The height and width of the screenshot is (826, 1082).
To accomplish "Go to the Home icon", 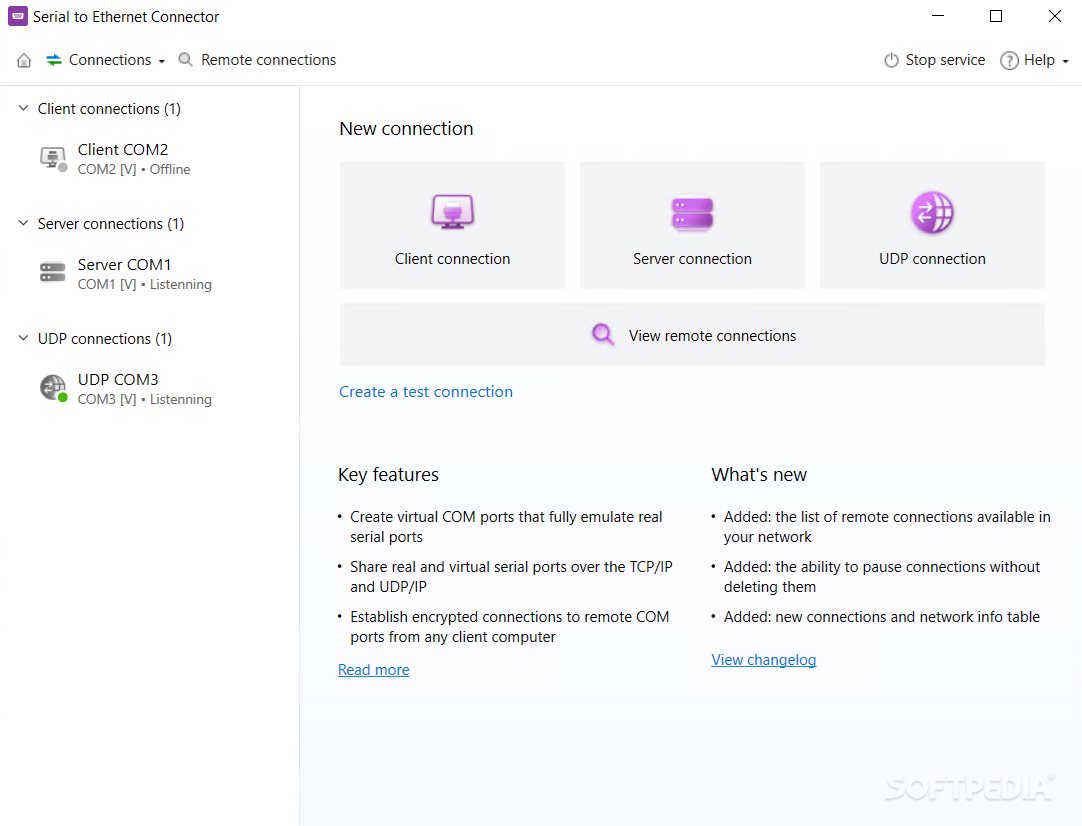I will tap(24, 60).
